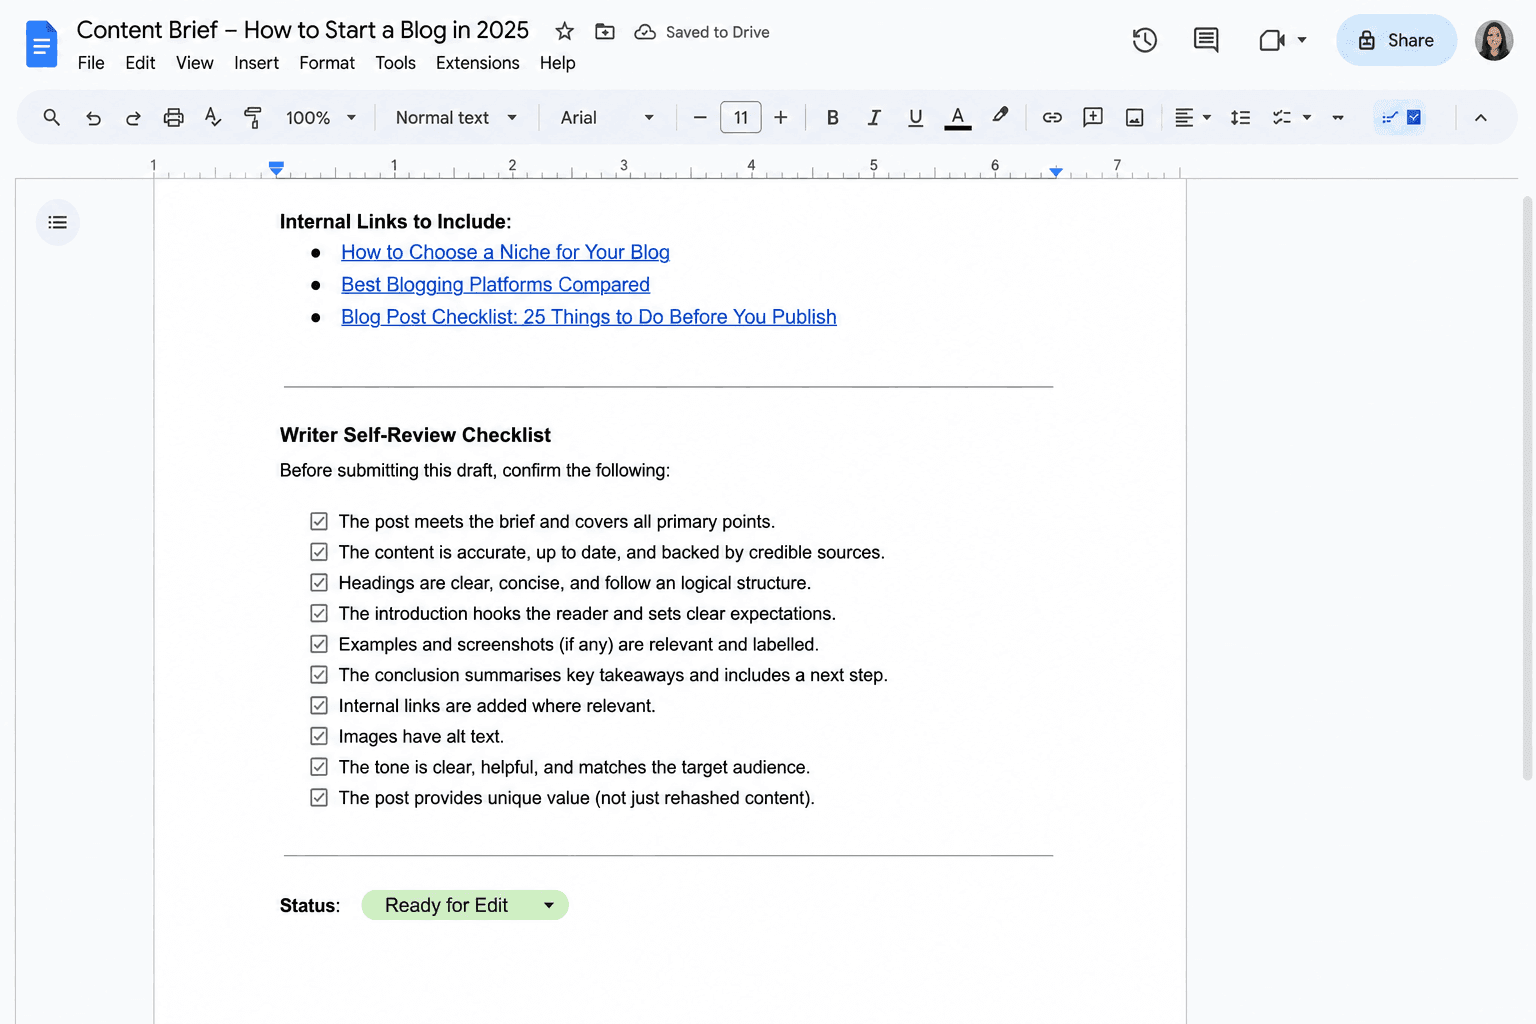This screenshot has width=1536, height=1024.
Task: Open text alignment dropdown
Action: coord(1192,117)
